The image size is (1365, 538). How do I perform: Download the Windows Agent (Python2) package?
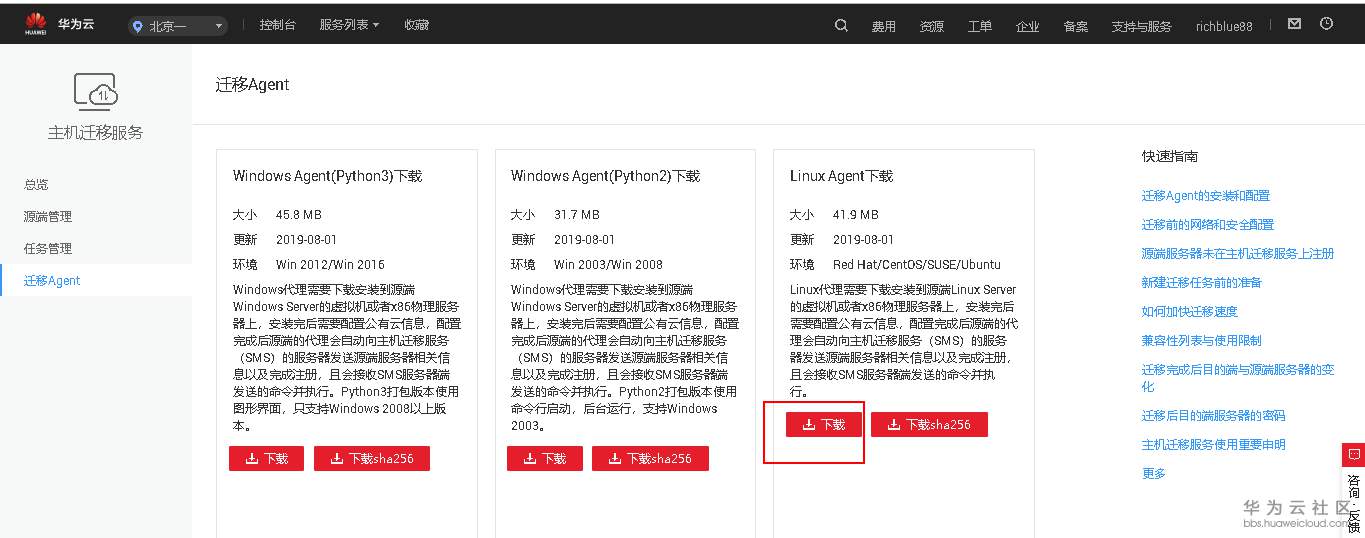545,458
